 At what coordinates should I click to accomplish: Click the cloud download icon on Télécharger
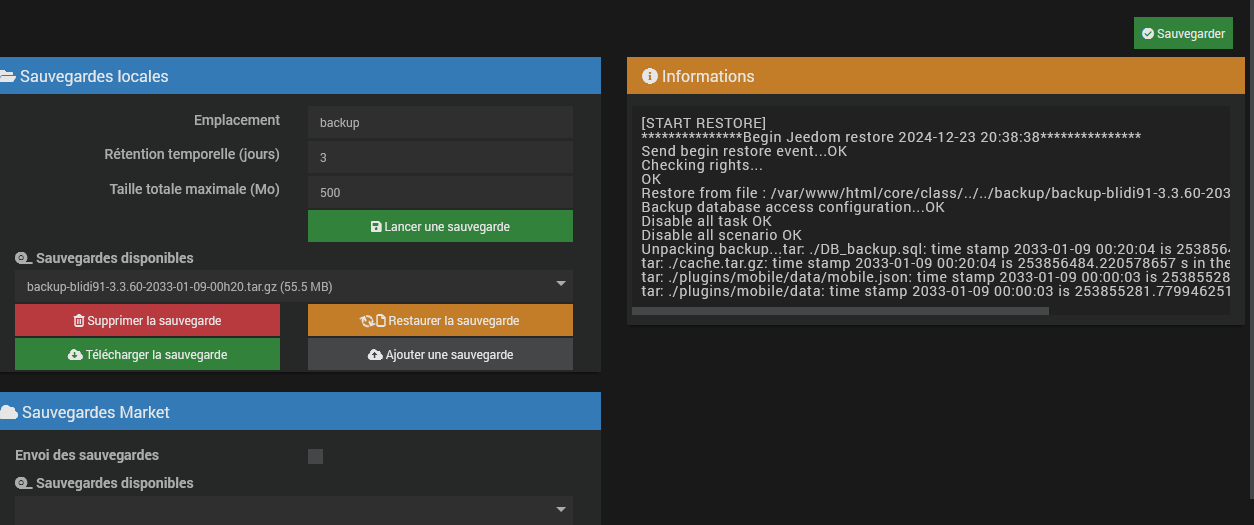click(75, 355)
